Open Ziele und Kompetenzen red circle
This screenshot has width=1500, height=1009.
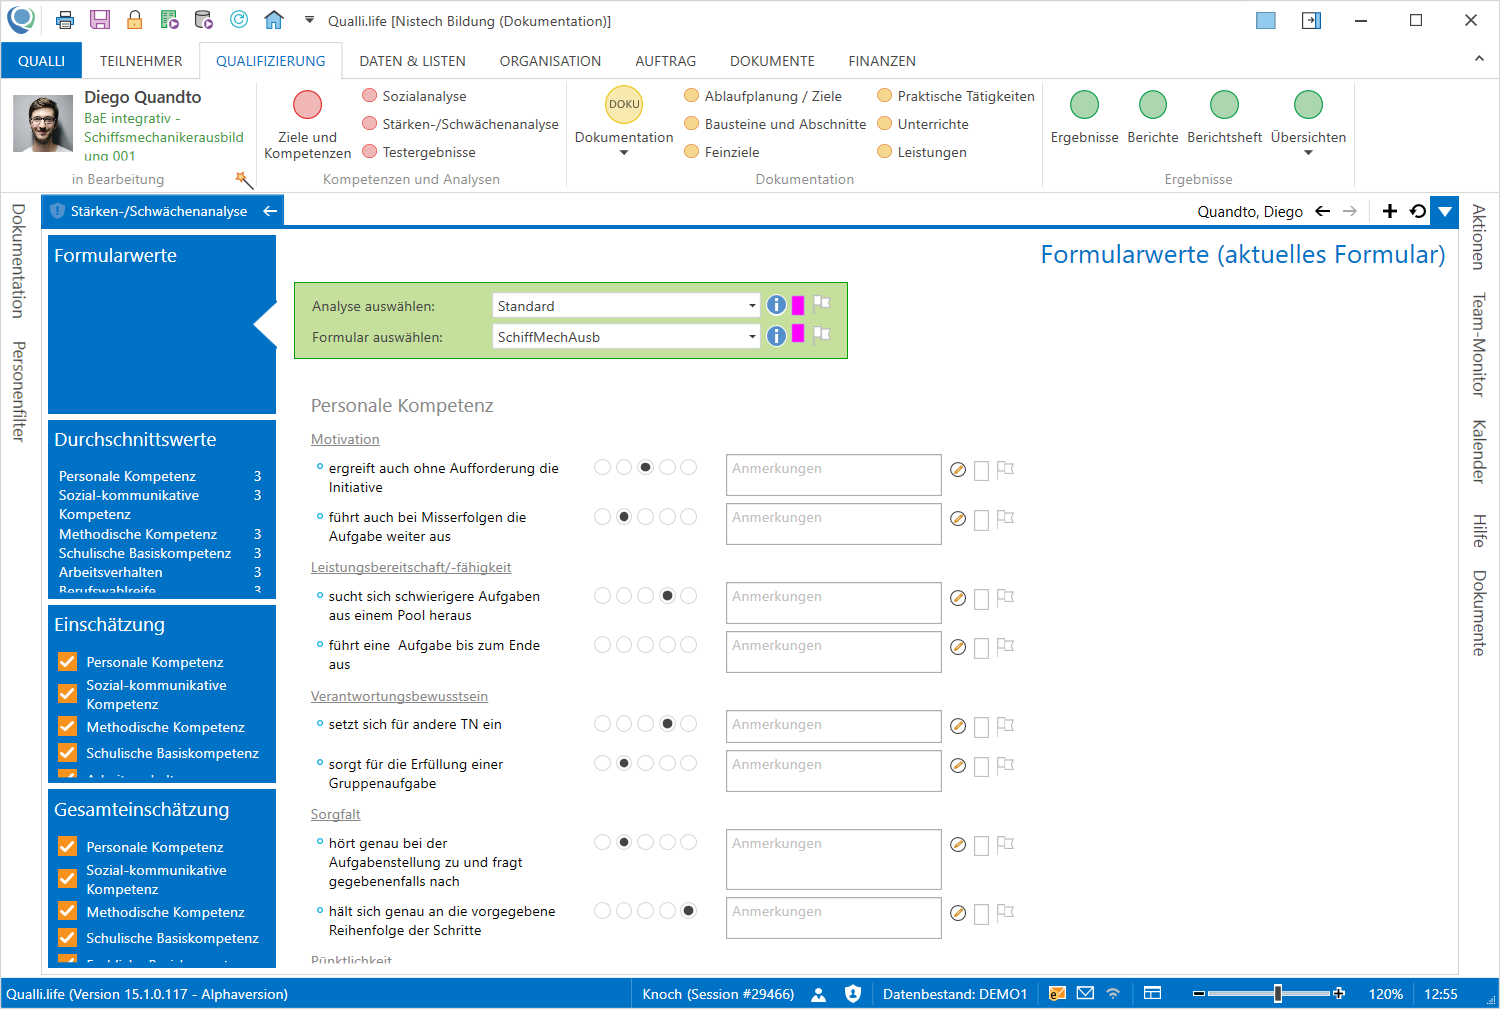tap(307, 105)
